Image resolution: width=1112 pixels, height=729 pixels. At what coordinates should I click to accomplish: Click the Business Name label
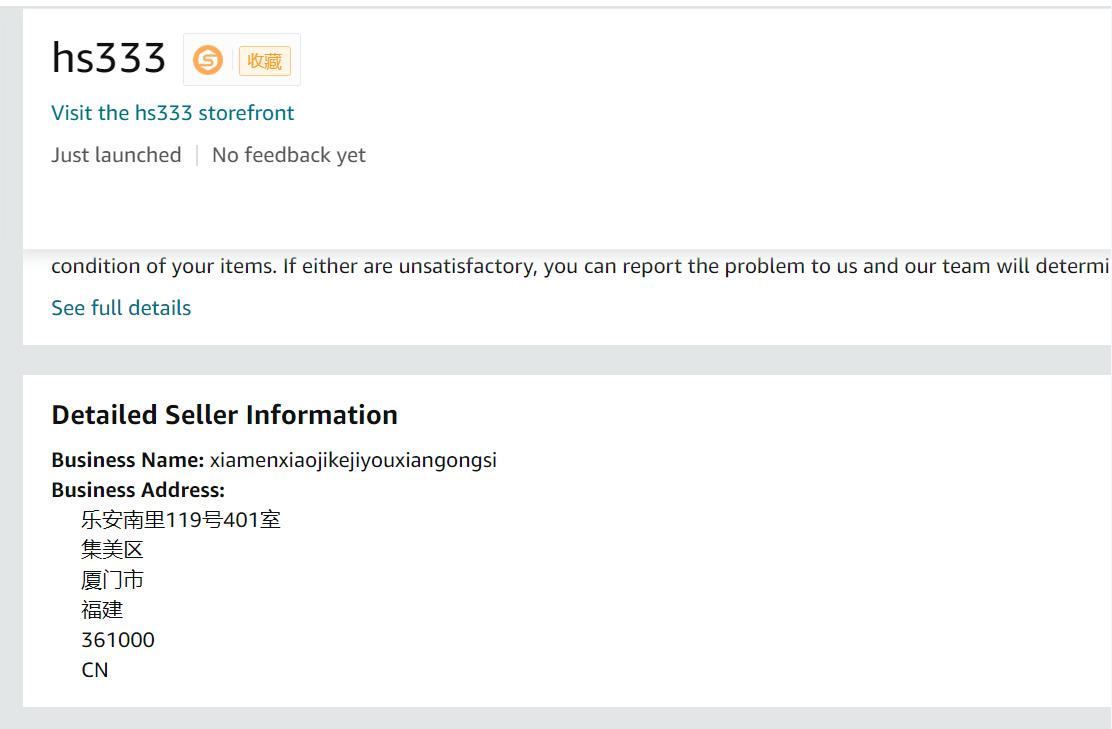coord(127,461)
